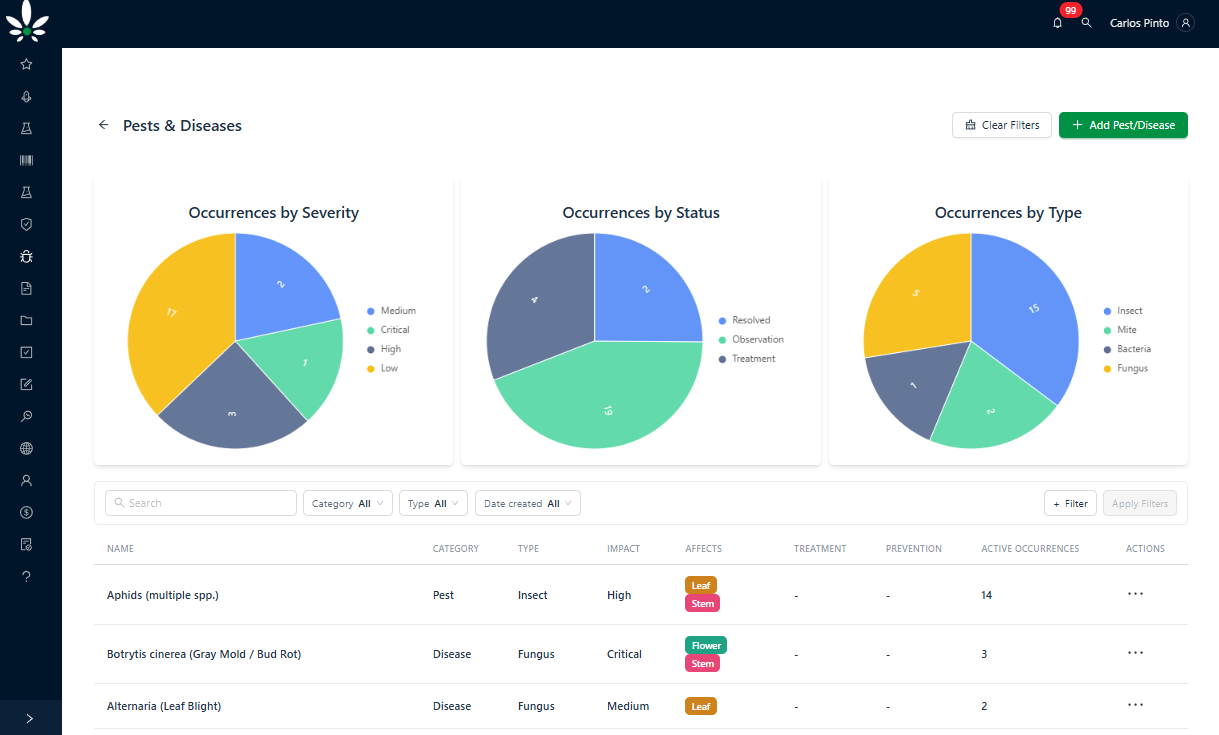Click the barcode icon in the sidebar

click(x=26, y=160)
